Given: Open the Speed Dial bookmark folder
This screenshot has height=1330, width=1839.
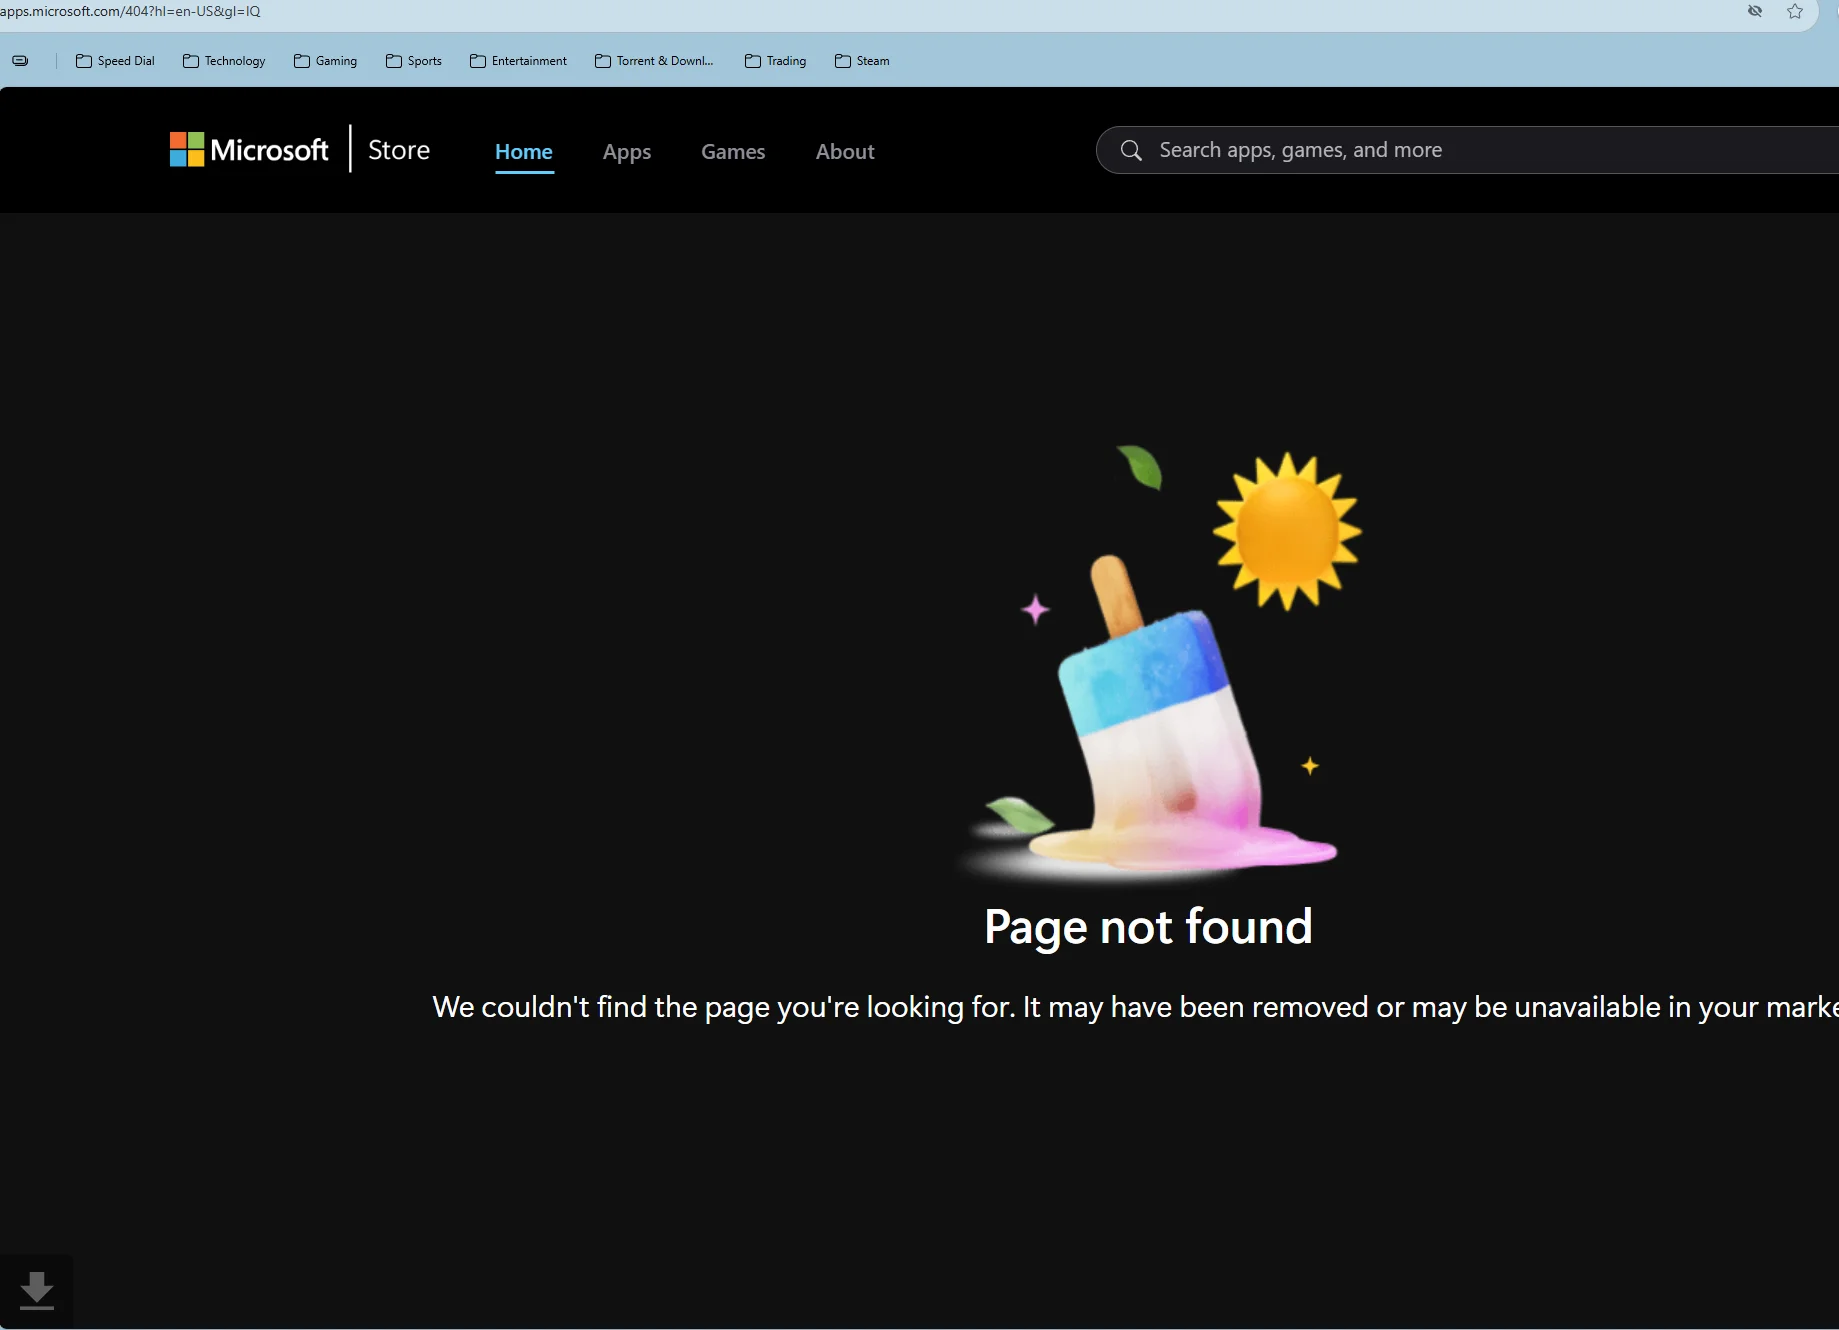Looking at the screenshot, I should tap(115, 61).
